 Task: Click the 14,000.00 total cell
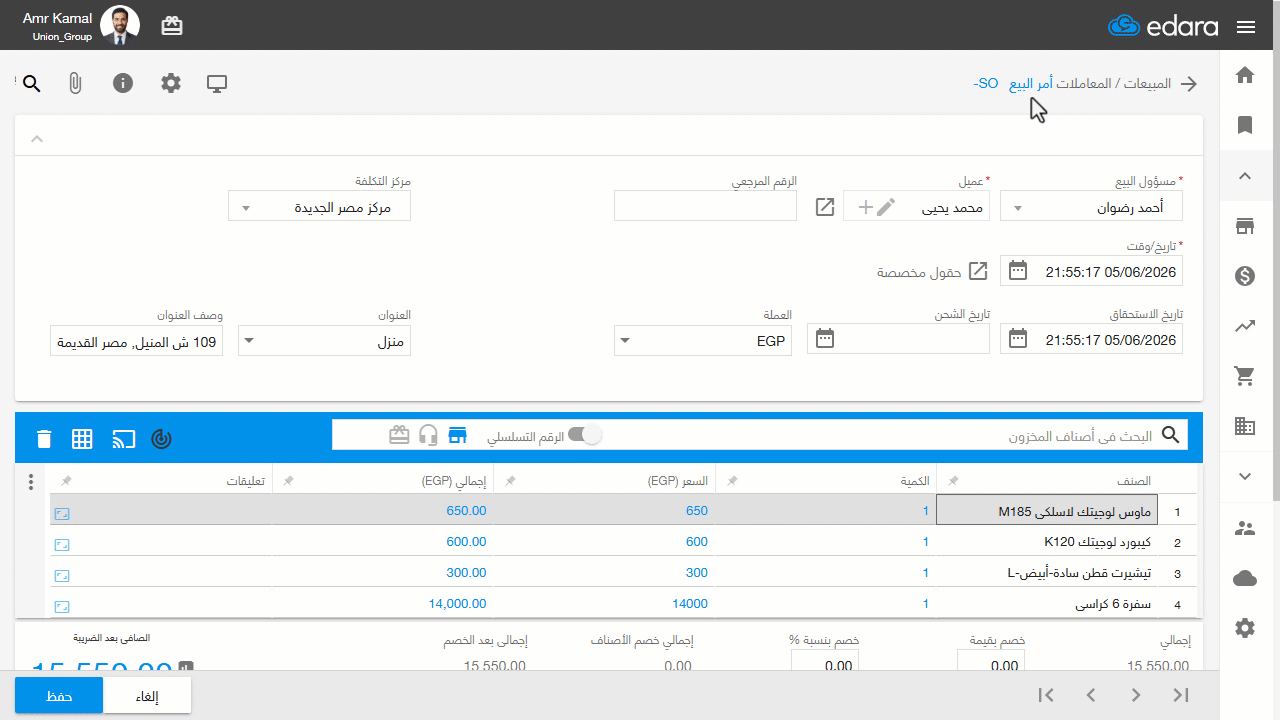click(384, 603)
